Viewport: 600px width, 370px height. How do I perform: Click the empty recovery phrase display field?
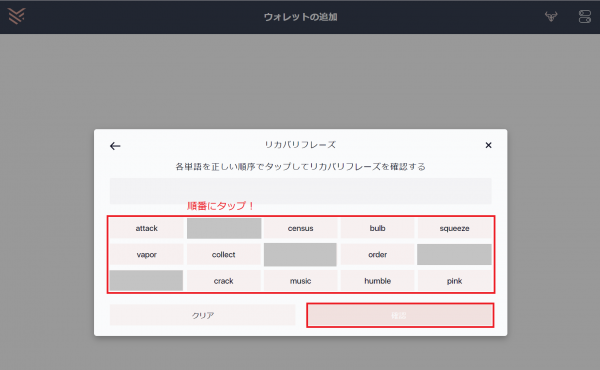click(x=300, y=191)
